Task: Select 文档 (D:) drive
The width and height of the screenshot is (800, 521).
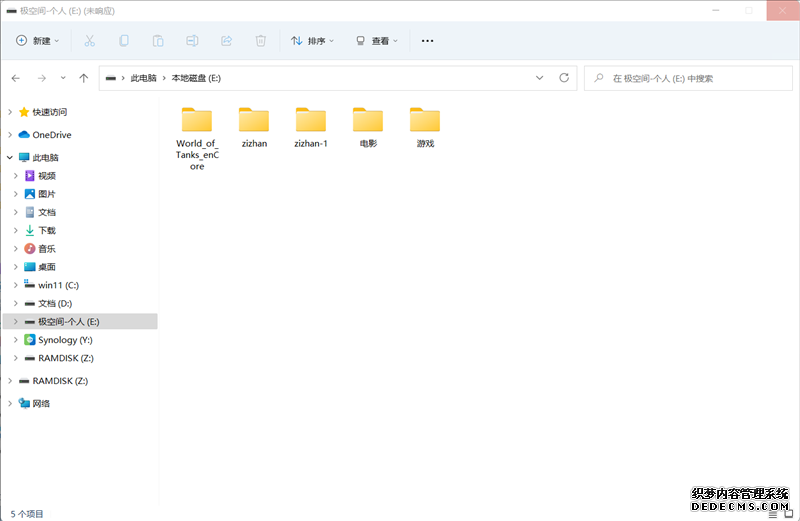Action: pos(55,304)
